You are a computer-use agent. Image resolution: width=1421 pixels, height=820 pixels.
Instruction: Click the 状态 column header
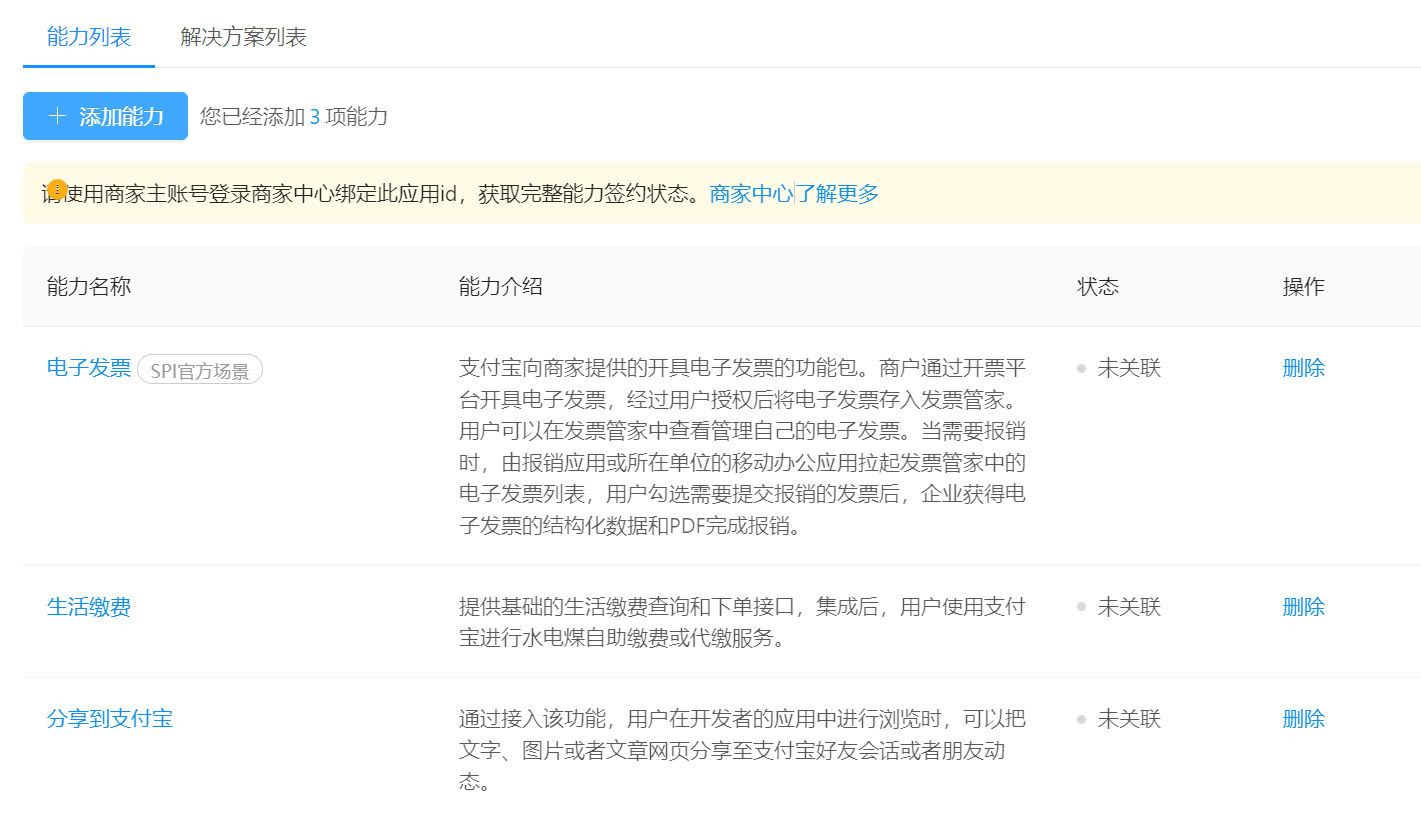point(1098,286)
